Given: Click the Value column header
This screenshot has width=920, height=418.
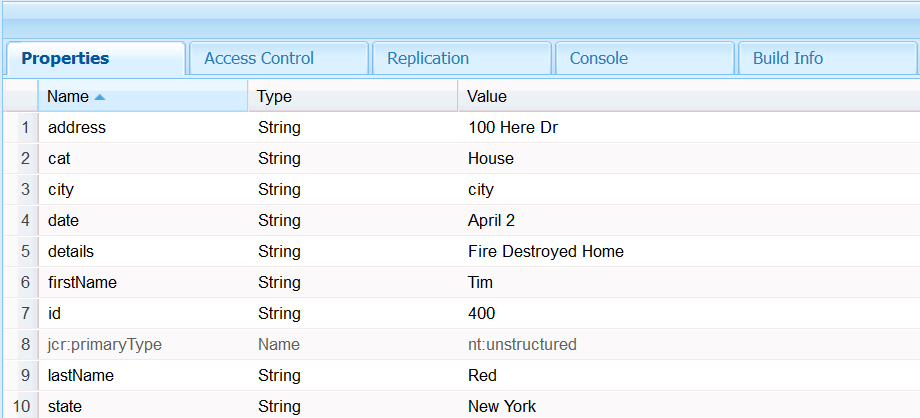Looking at the screenshot, I should pyautogui.click(x=487, y=97).
